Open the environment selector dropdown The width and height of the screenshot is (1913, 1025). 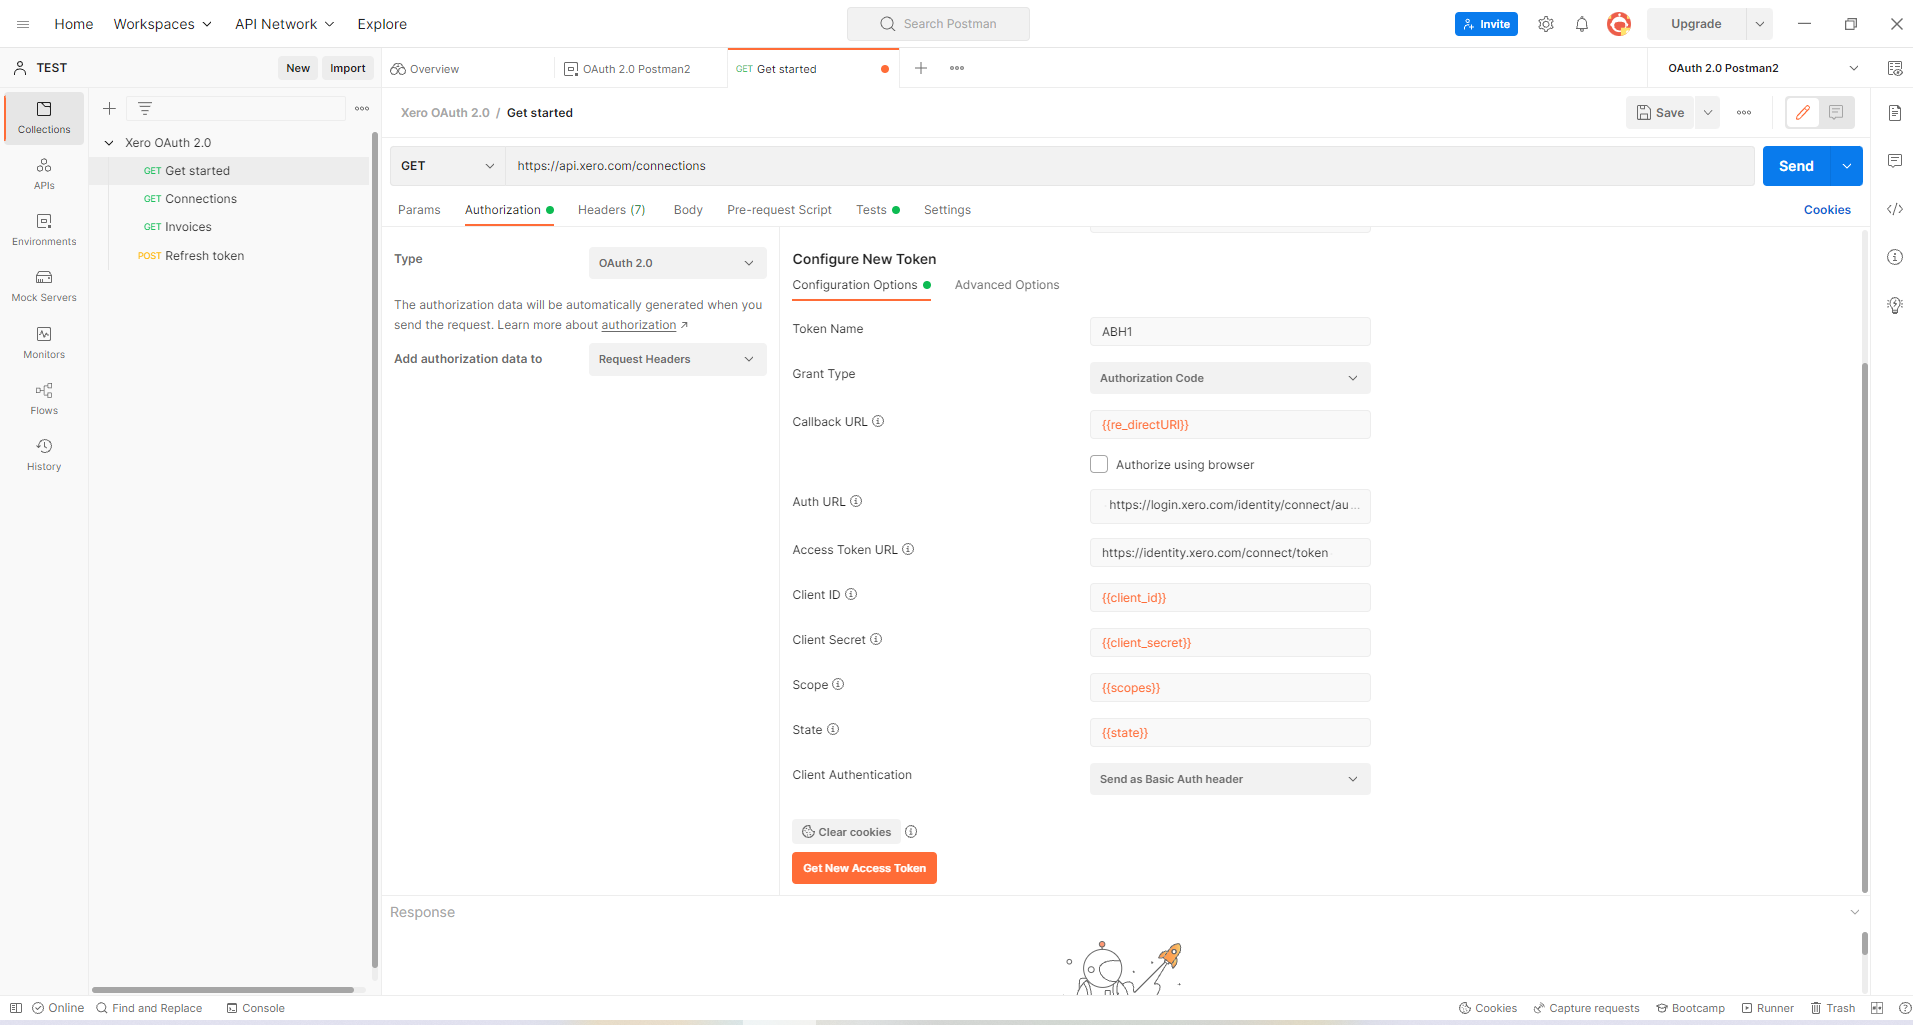point(1763,68)
